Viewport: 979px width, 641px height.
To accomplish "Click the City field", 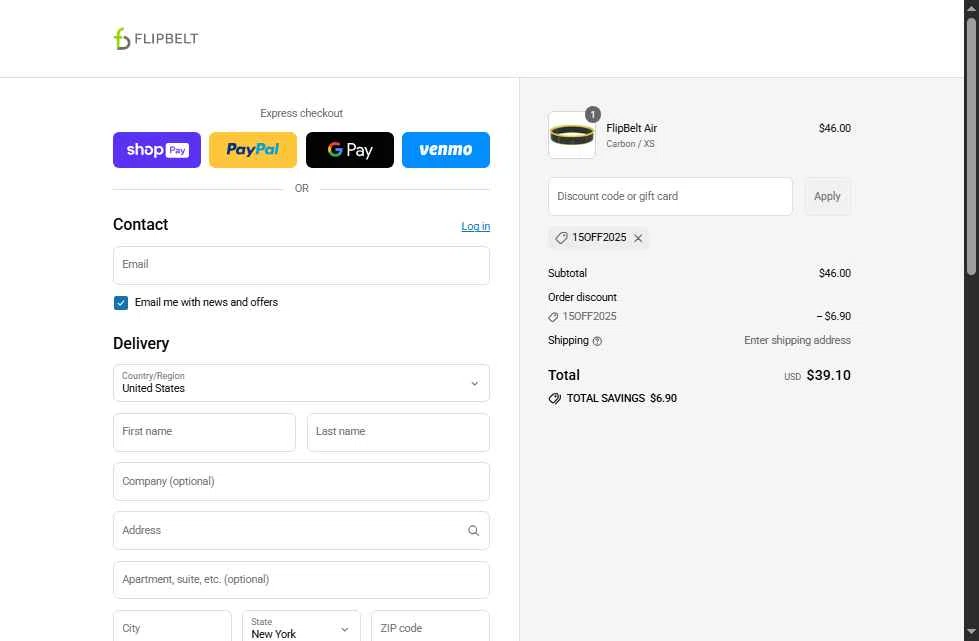I will (172, 626).
